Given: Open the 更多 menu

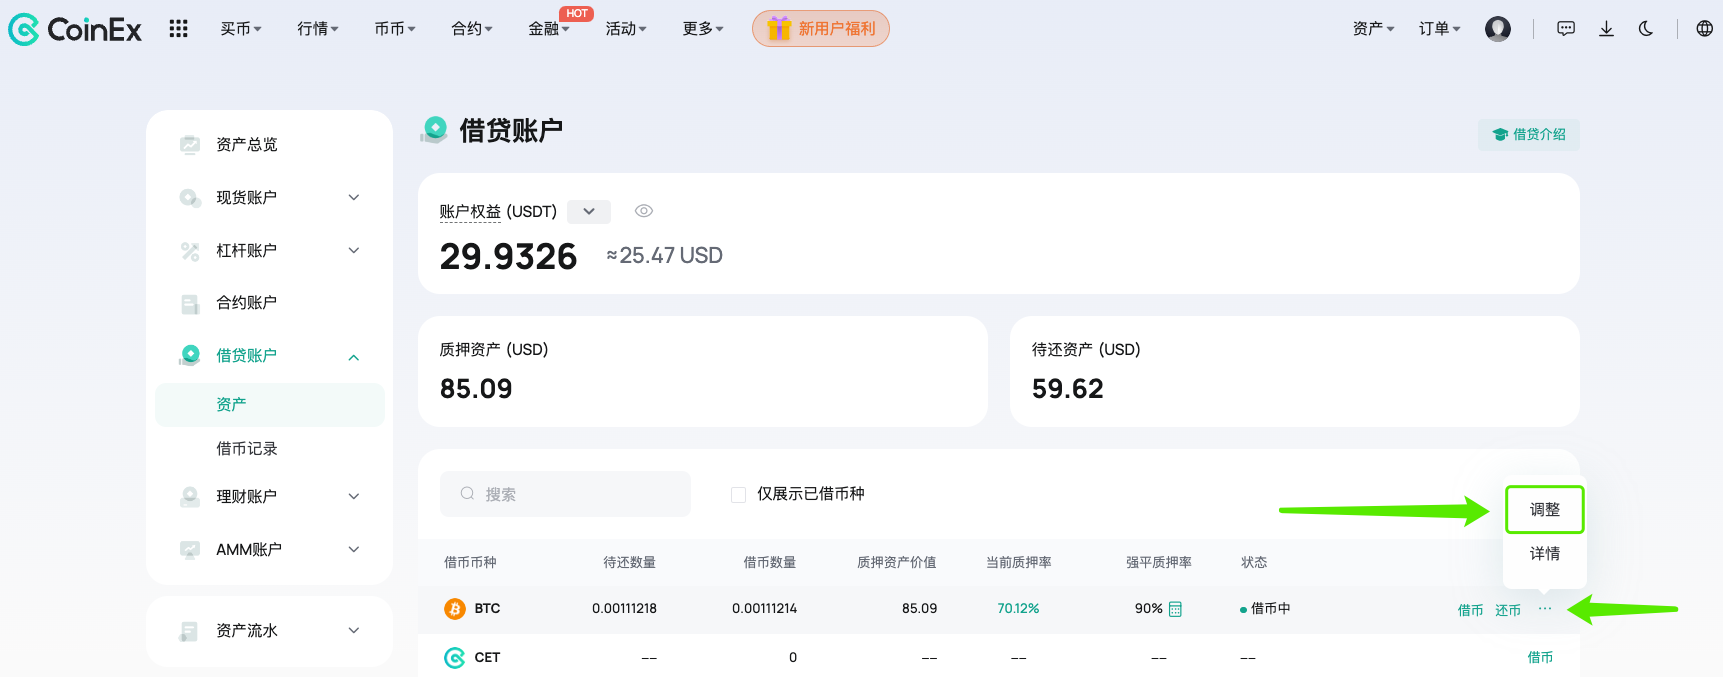Looking at the screenshot, I should point(703,29).
